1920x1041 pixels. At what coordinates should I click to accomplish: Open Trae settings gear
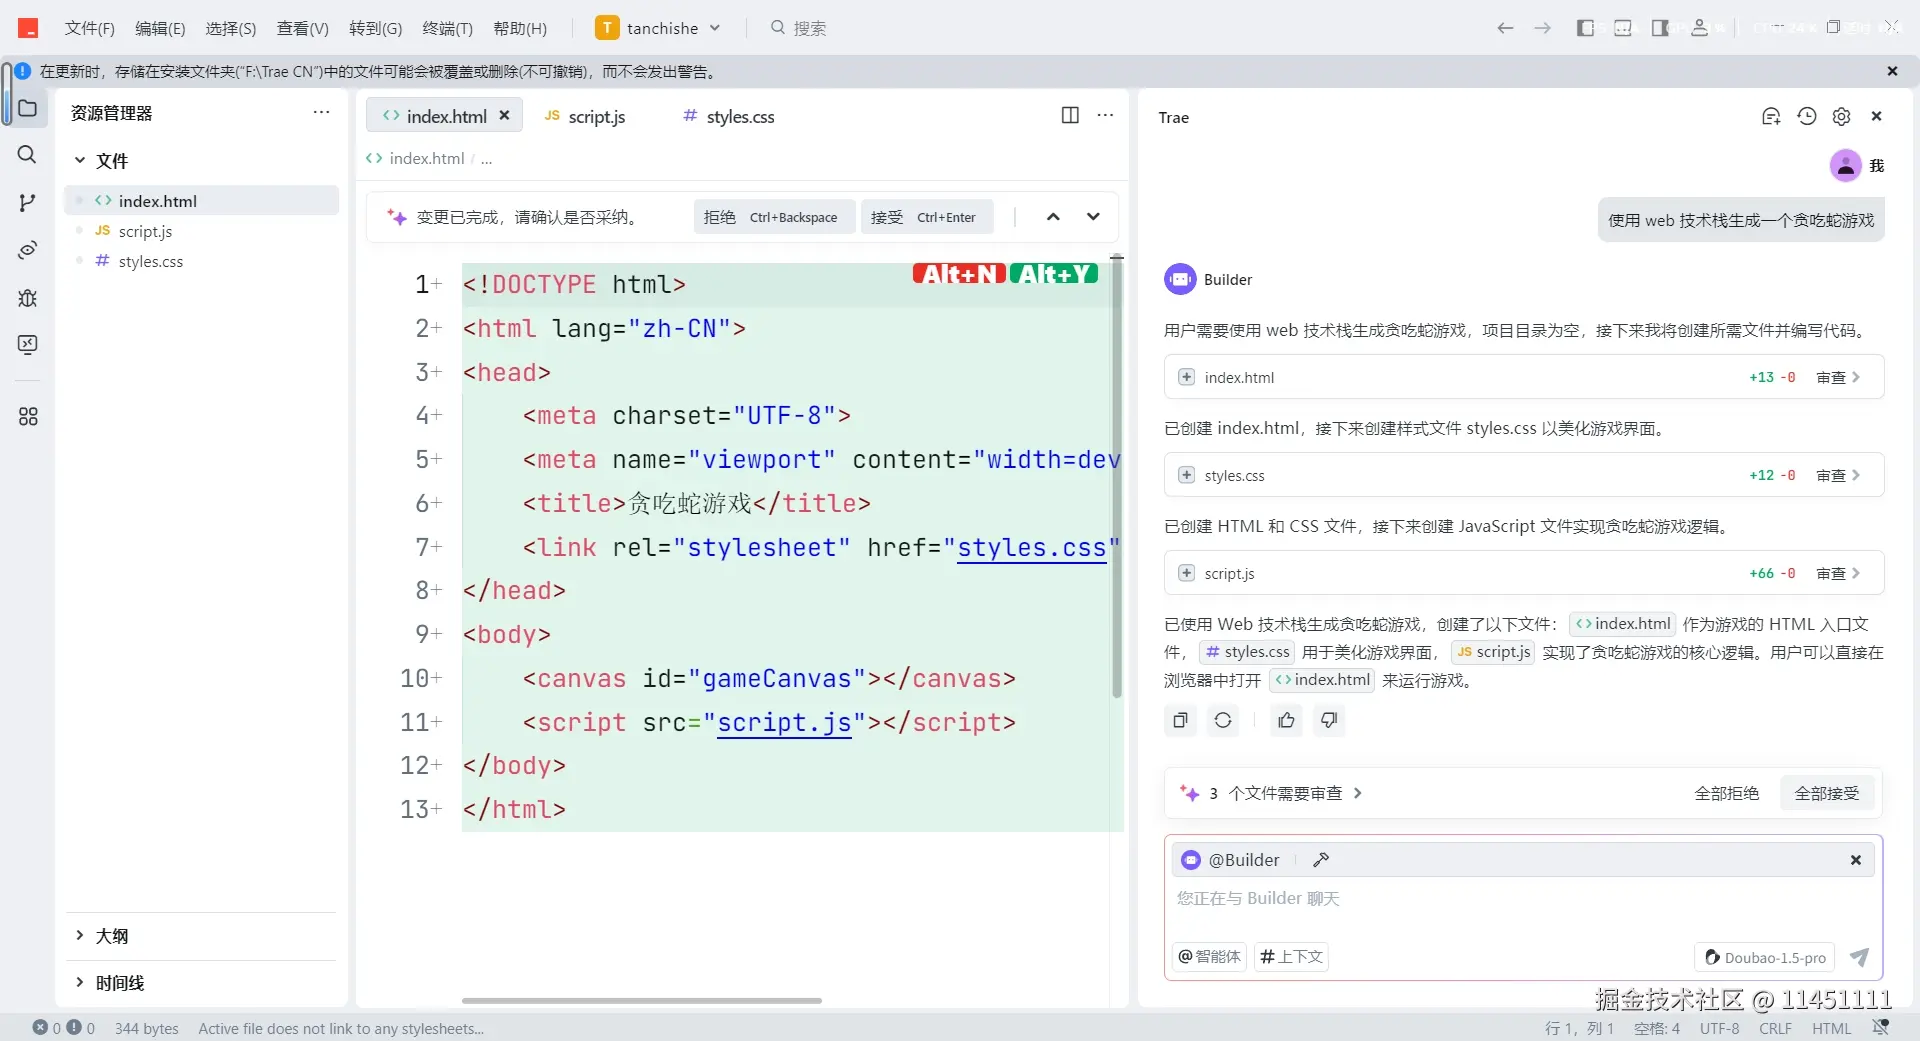1842,116
